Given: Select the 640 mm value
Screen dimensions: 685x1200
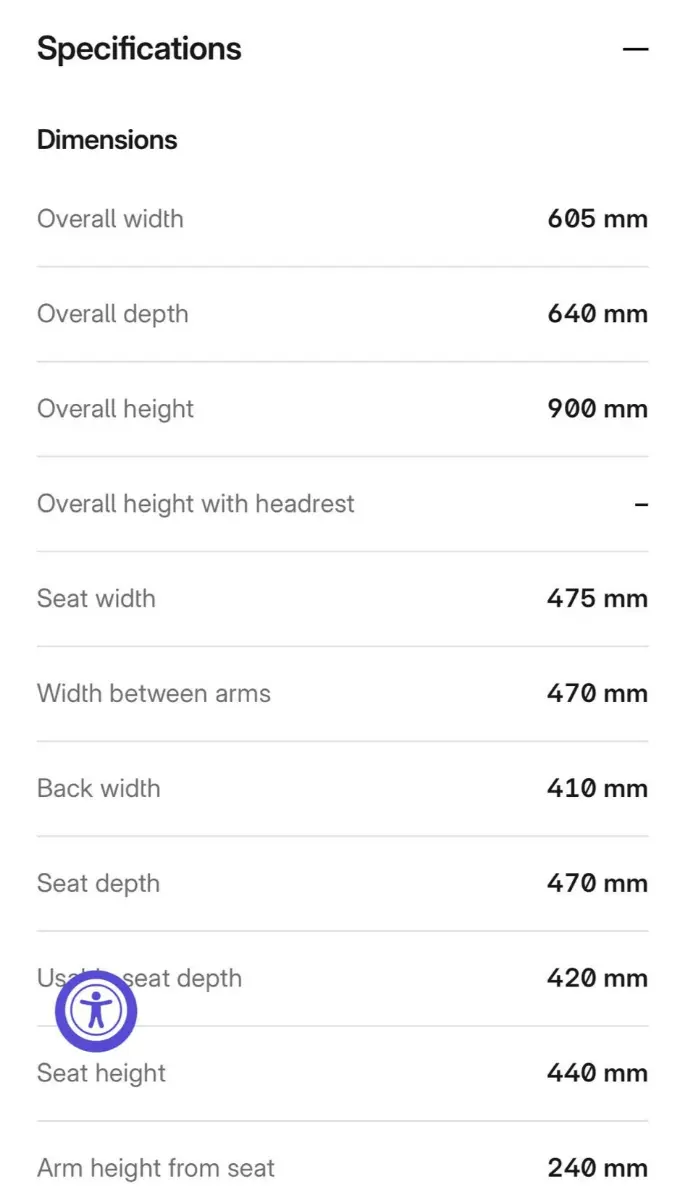Looking at the screenshot, I should coord(597,314).
